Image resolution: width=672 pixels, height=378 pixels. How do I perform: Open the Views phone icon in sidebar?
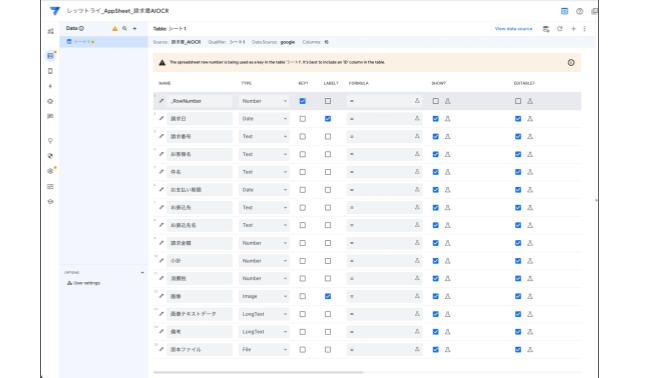coord(51,71)
